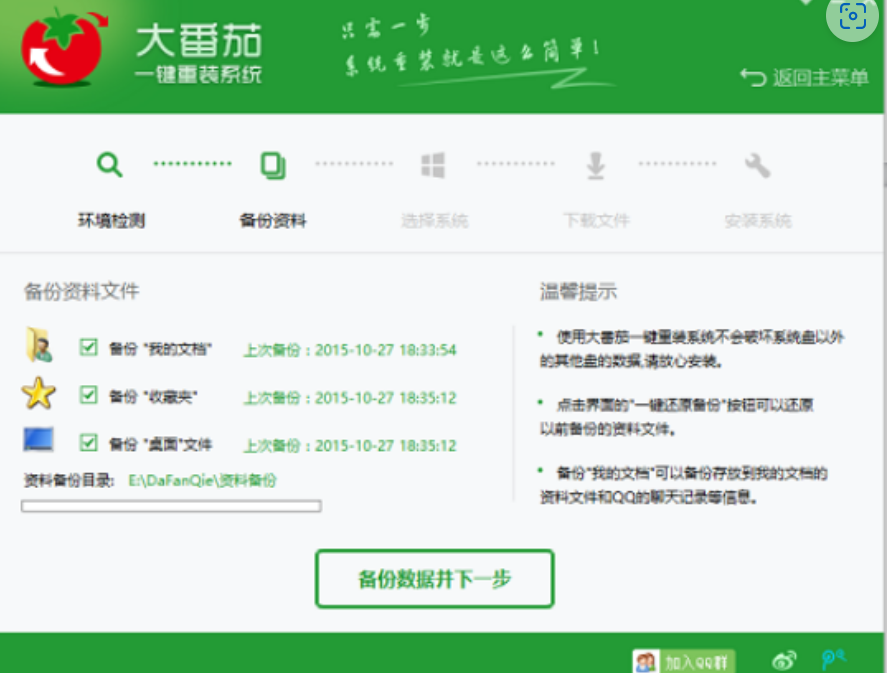Click the Tencent Weibo icon in footer
This screenshot has width=888, height=673.
(x=833, y=660)
